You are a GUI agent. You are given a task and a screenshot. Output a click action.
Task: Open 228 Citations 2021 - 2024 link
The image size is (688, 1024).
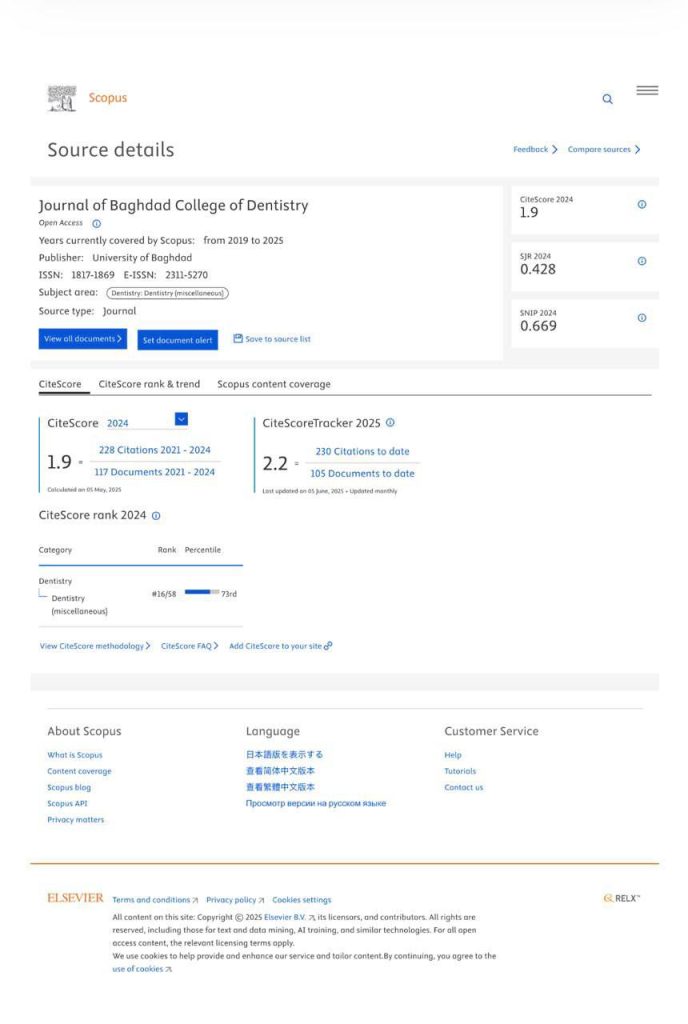click(155, 450)
